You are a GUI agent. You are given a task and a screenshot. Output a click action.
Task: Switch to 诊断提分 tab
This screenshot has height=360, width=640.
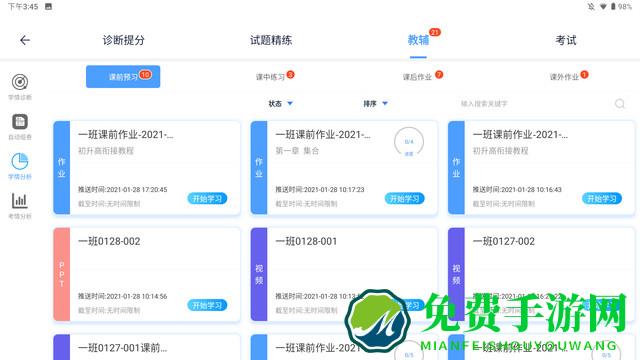124,40
